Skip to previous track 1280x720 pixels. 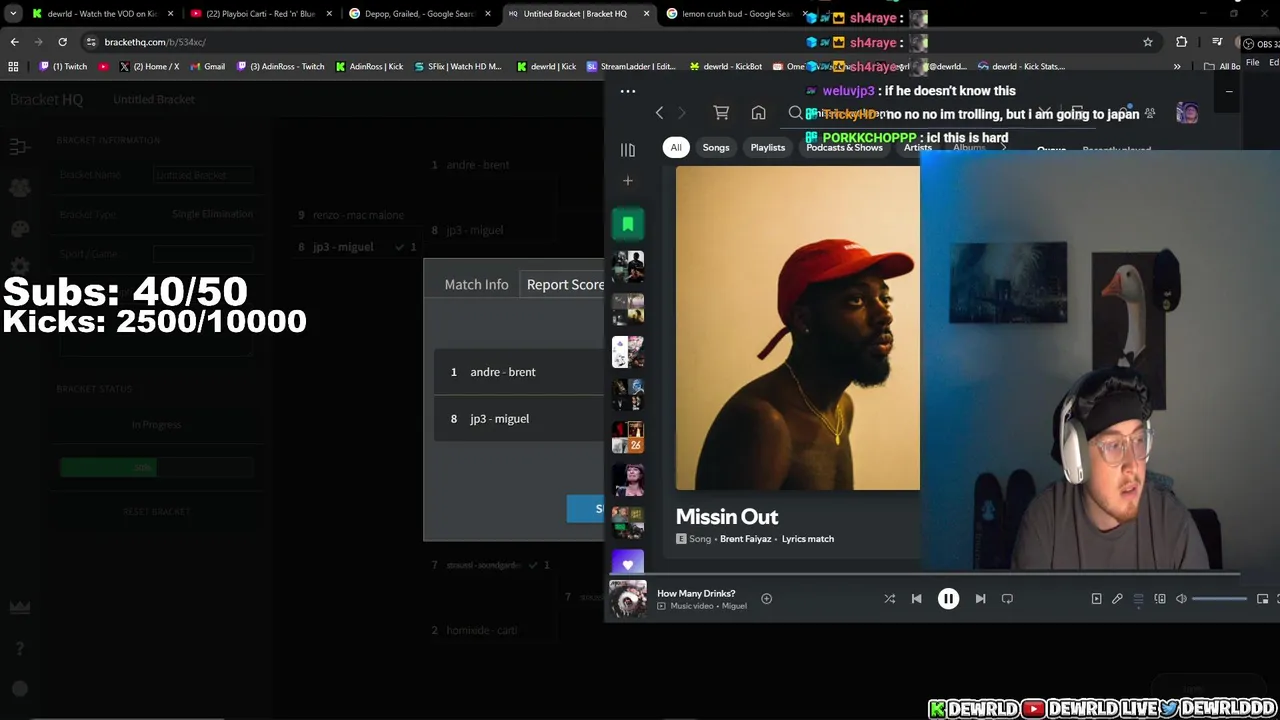(916, 599)
